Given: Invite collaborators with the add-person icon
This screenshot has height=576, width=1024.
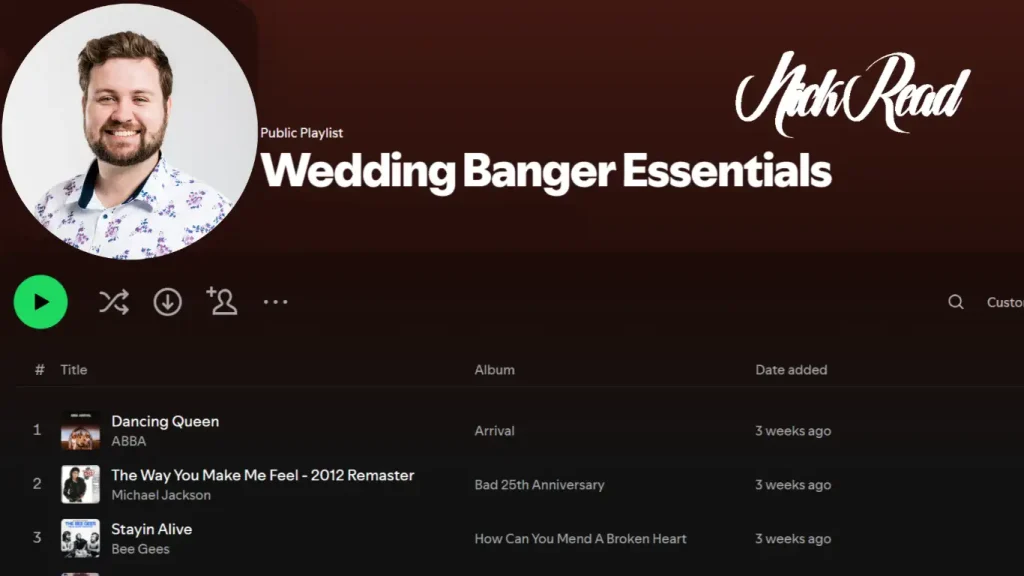Looking at the screenshot, I should [x=222, y=301].
